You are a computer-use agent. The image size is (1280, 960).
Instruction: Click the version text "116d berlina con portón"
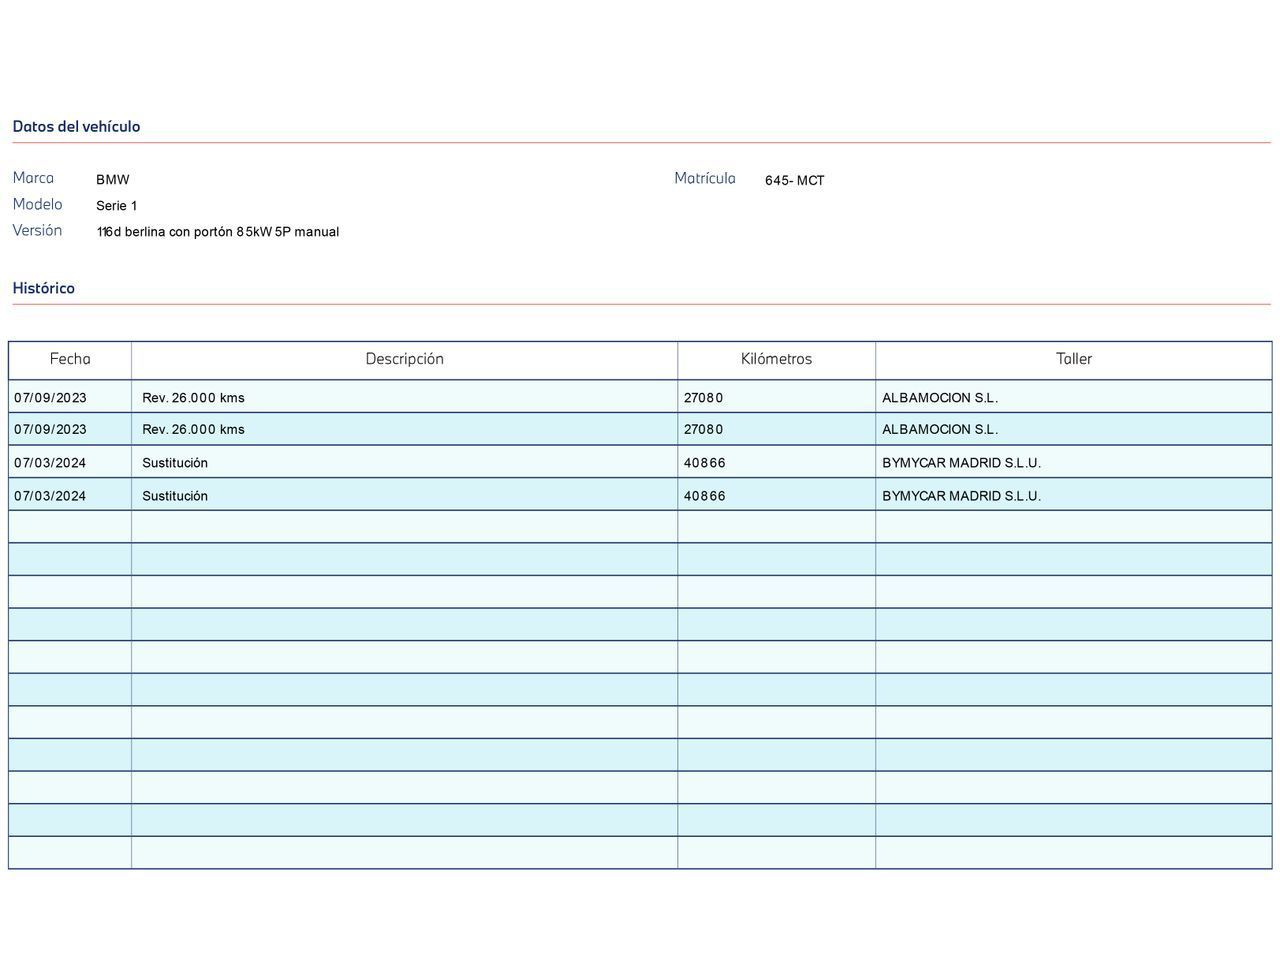point(165,232)
